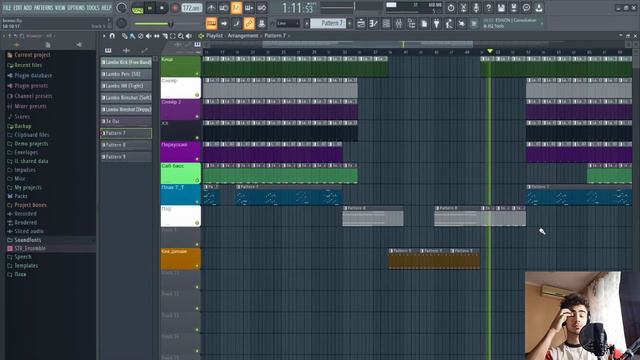The height and width of the screenshot is (360, 640).
Task: Open the FILE menu
Action: [7, 8]
